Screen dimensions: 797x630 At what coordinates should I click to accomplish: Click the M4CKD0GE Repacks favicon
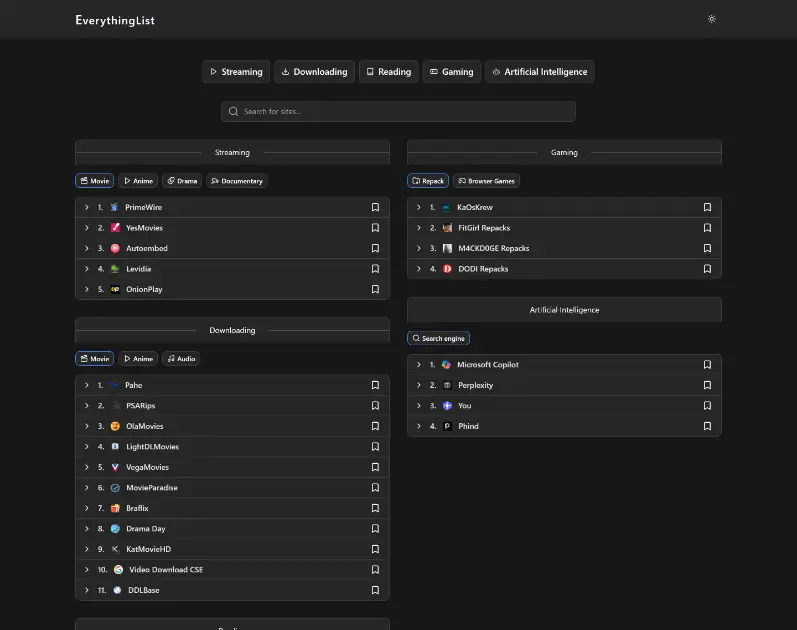[x=447, y=248]
